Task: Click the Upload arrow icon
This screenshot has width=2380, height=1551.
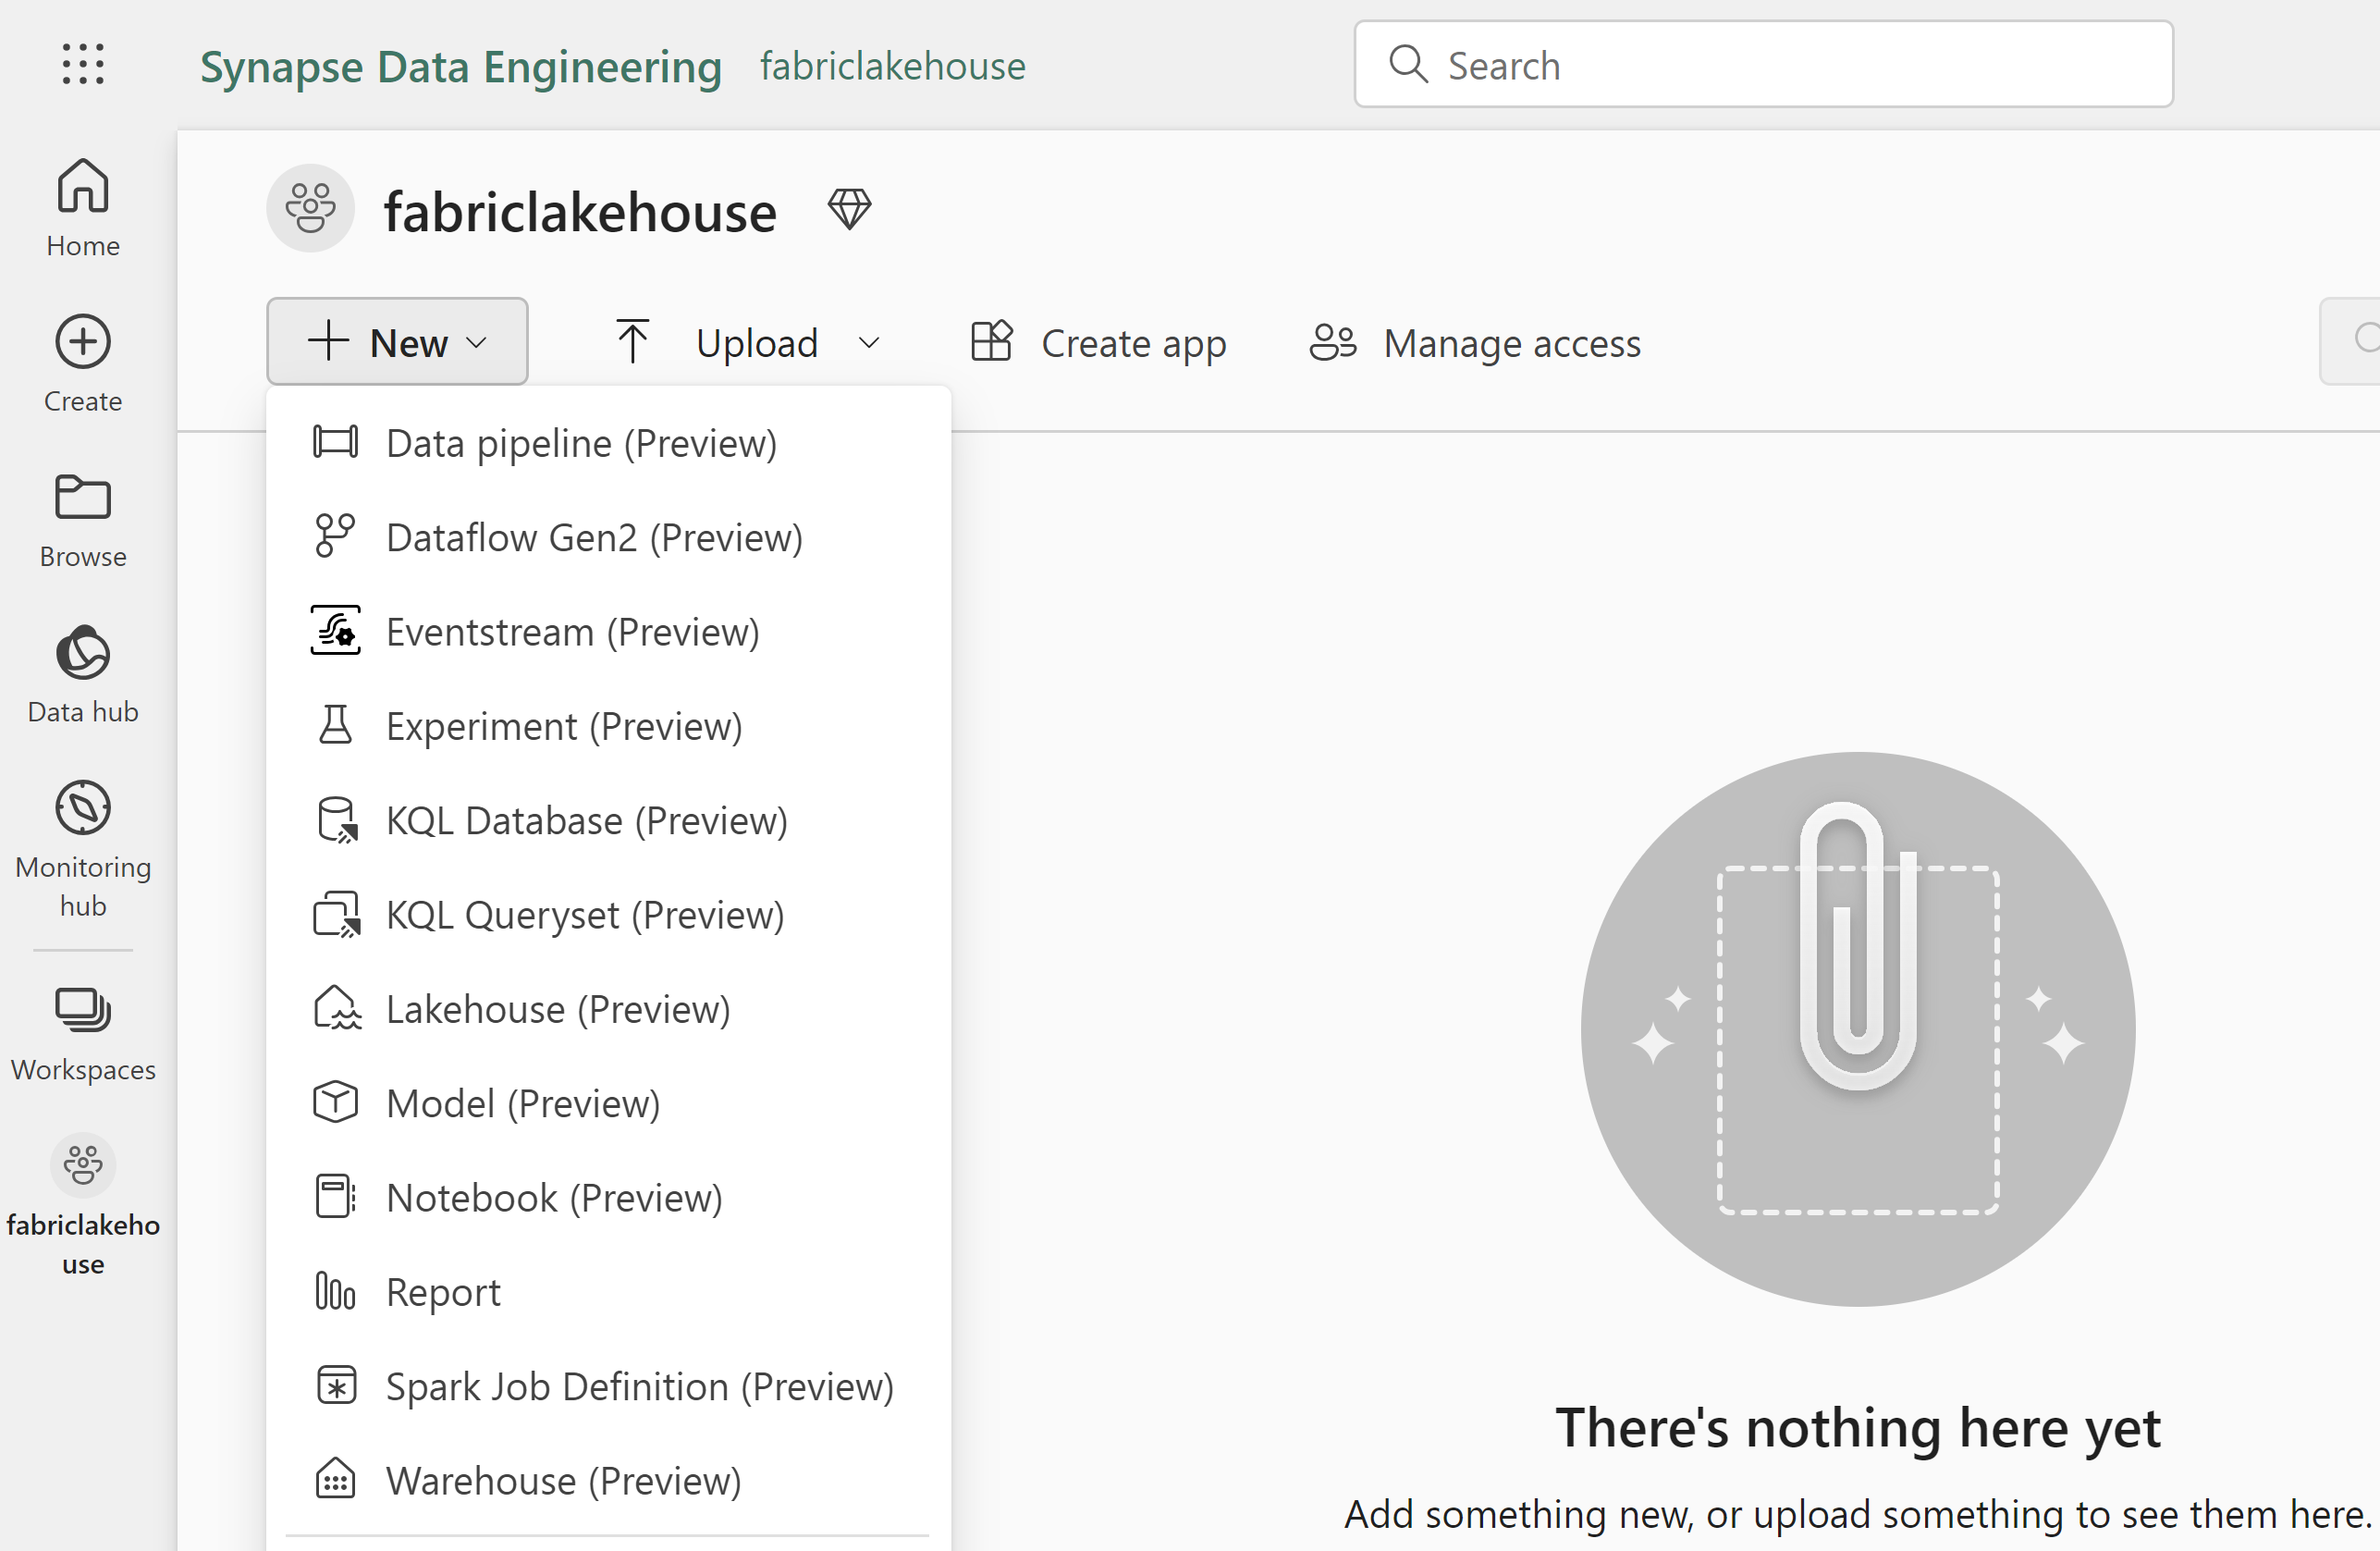Action: pos(632,341)
